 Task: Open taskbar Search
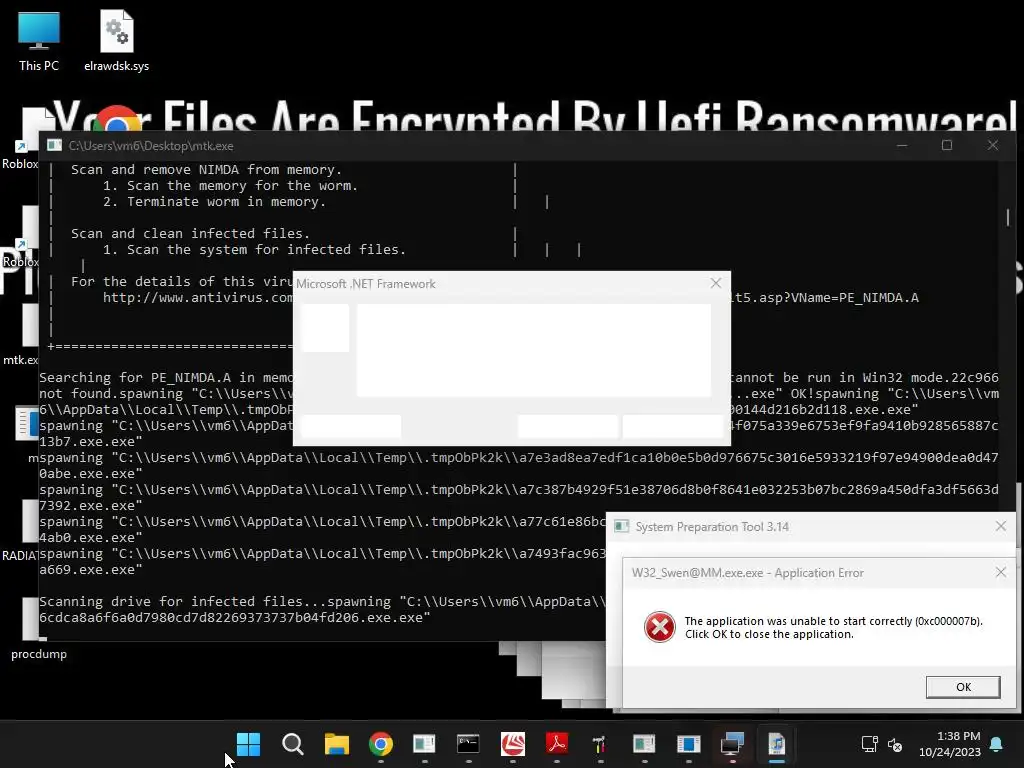click(293, 744)
